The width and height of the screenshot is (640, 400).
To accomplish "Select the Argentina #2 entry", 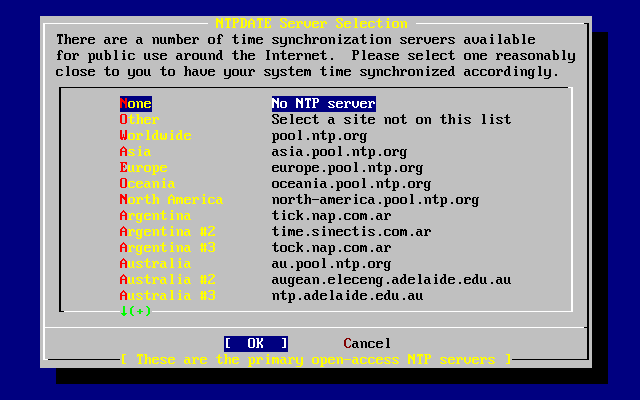I will (x=167, y=232).
